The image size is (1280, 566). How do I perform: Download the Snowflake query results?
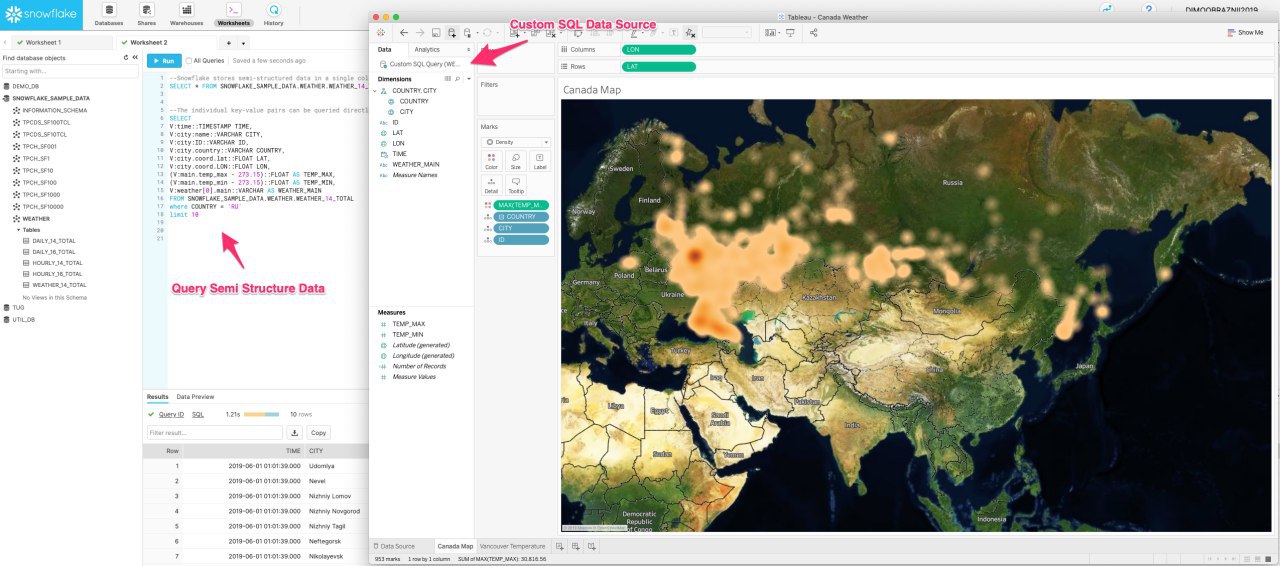[295, 433]
